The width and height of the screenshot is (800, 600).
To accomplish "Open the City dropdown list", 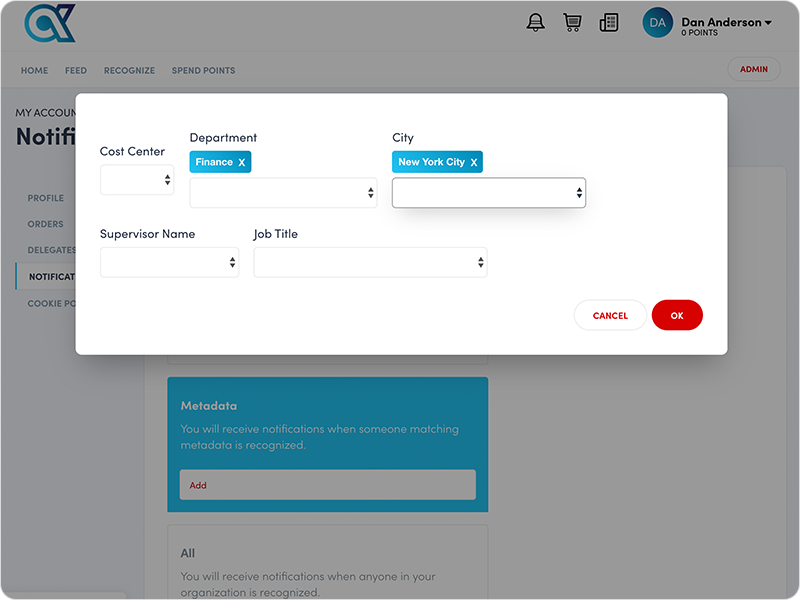I will [488, 193].
